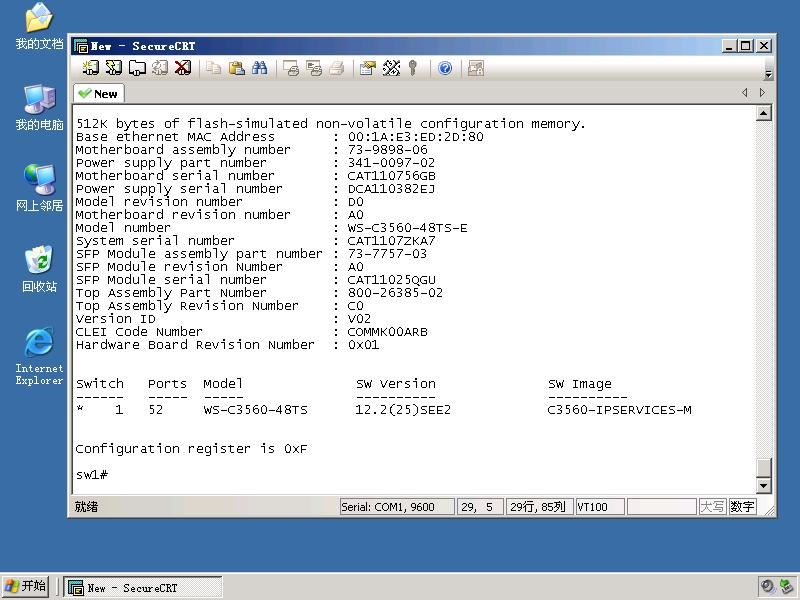The width and height of the screenshot is (800, 600).
Task: Open Help with the blue question icon
Action: [x=445, y=68]
